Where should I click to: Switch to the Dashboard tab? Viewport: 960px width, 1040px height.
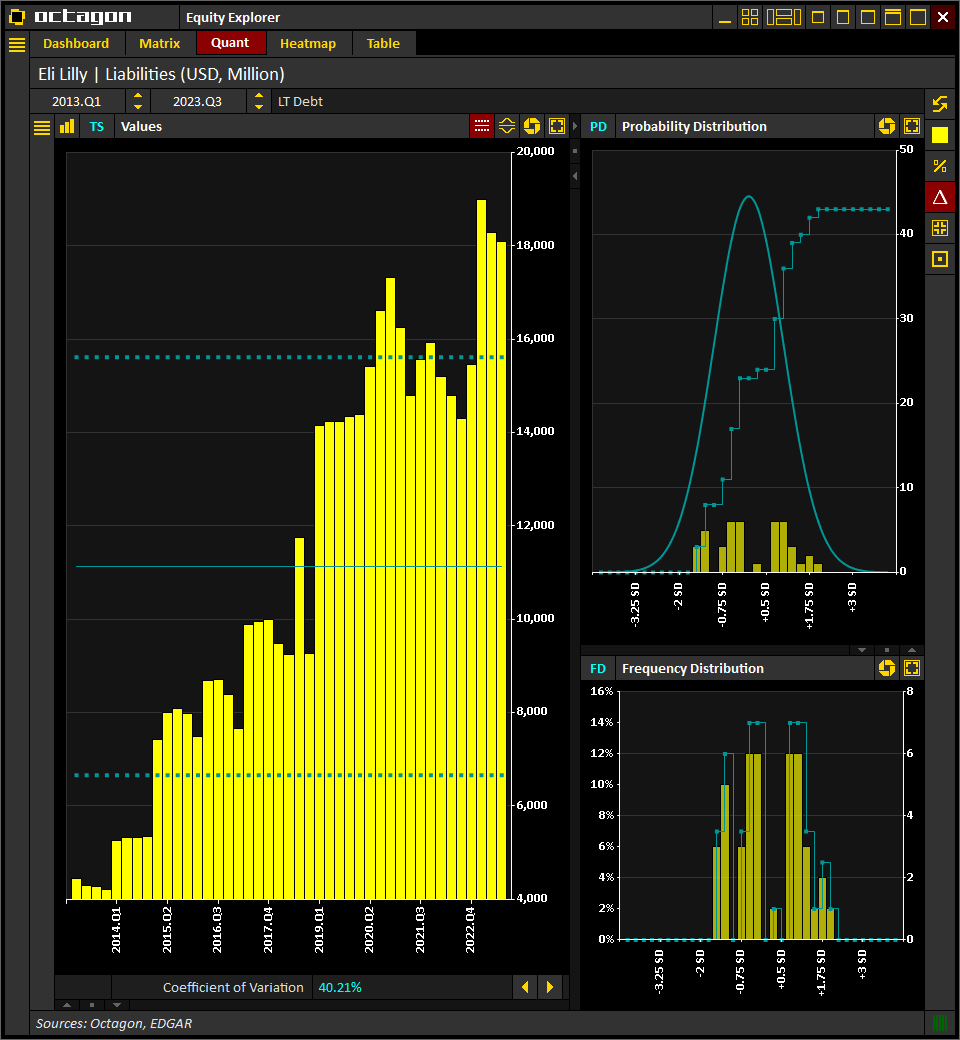tap(76, 44)
